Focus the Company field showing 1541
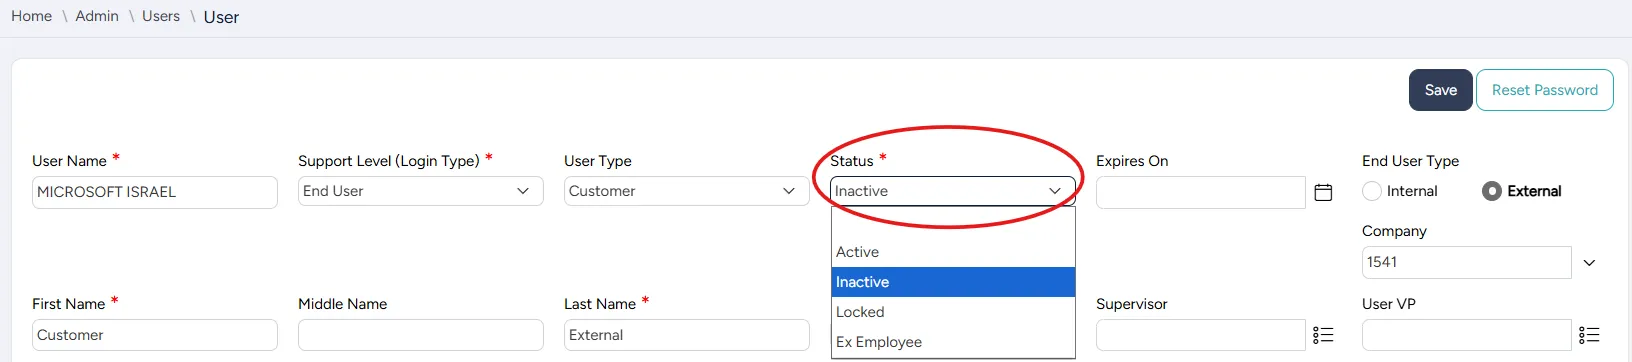1632x362 pixels. pyautogui.click(x=1467, y=262)
